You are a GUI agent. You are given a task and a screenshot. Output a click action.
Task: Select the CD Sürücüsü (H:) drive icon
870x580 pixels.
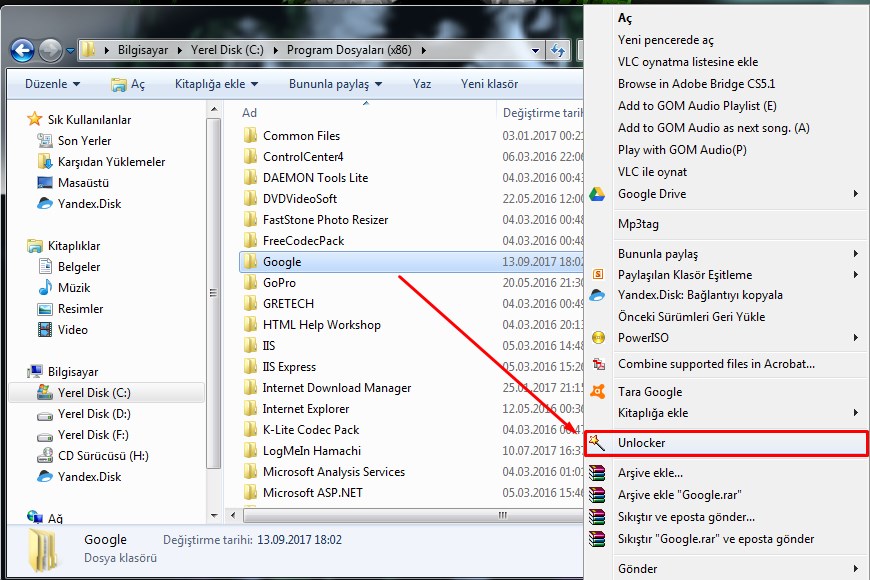coord(44,456)
